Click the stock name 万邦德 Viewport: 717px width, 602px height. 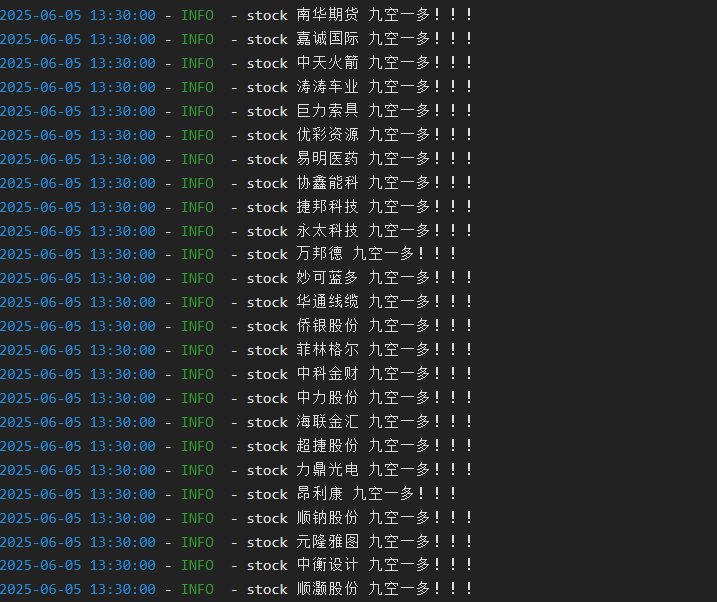(x=319, y=254)
